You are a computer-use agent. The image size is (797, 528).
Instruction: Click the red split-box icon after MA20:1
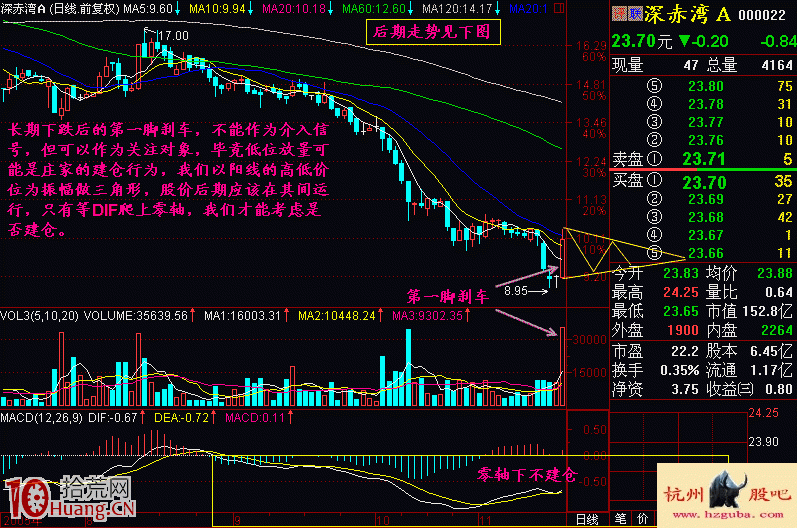(x=559, y=8)
